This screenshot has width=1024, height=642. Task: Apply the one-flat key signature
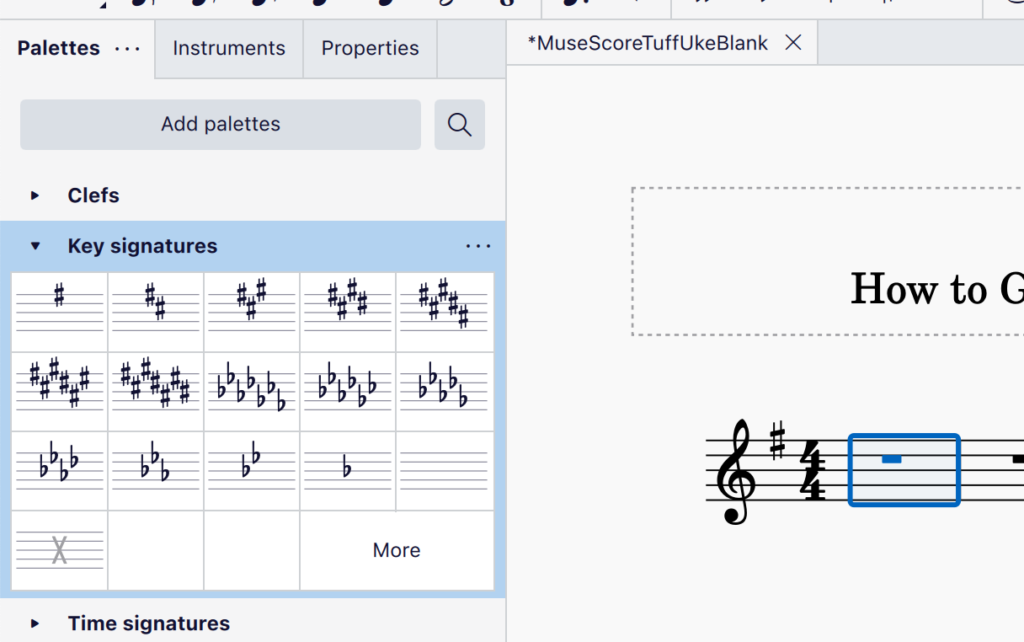[347, 466]
